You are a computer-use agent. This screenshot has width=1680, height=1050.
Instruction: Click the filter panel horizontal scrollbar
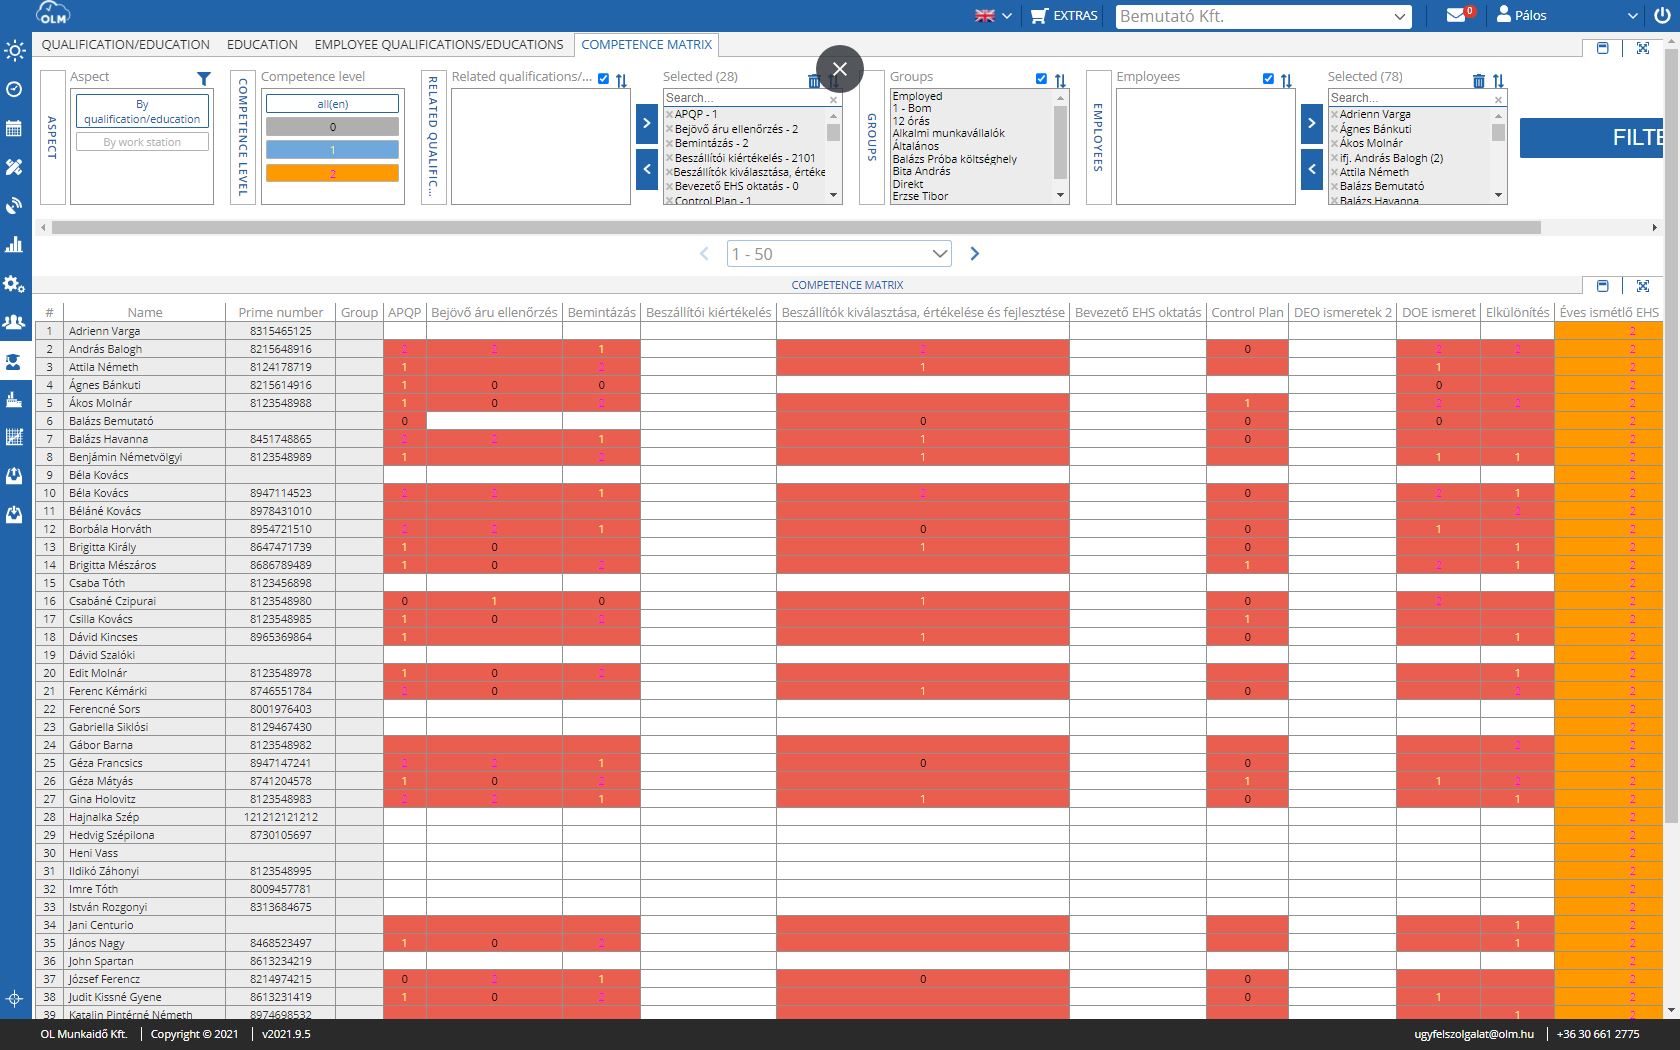(796, 228)
